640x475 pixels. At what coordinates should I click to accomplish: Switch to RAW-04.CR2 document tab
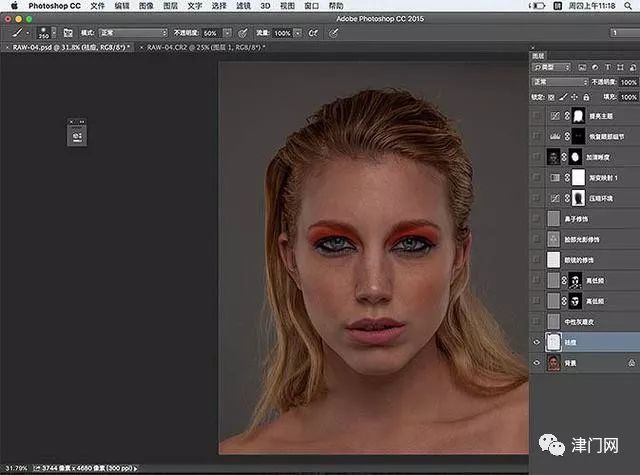click(x=206, y=47)
